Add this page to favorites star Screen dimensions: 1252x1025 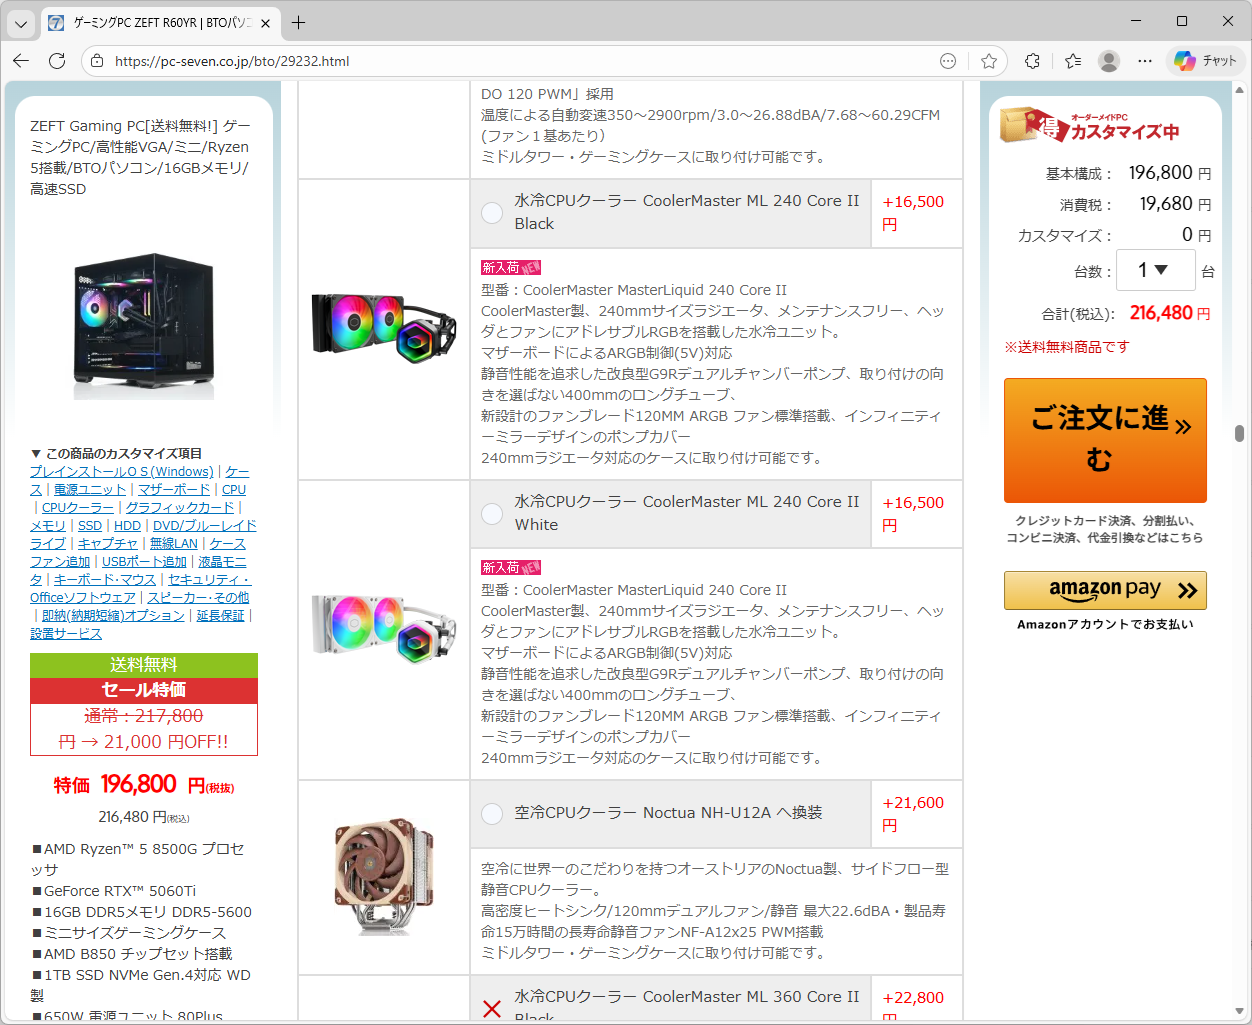point(989,61)
